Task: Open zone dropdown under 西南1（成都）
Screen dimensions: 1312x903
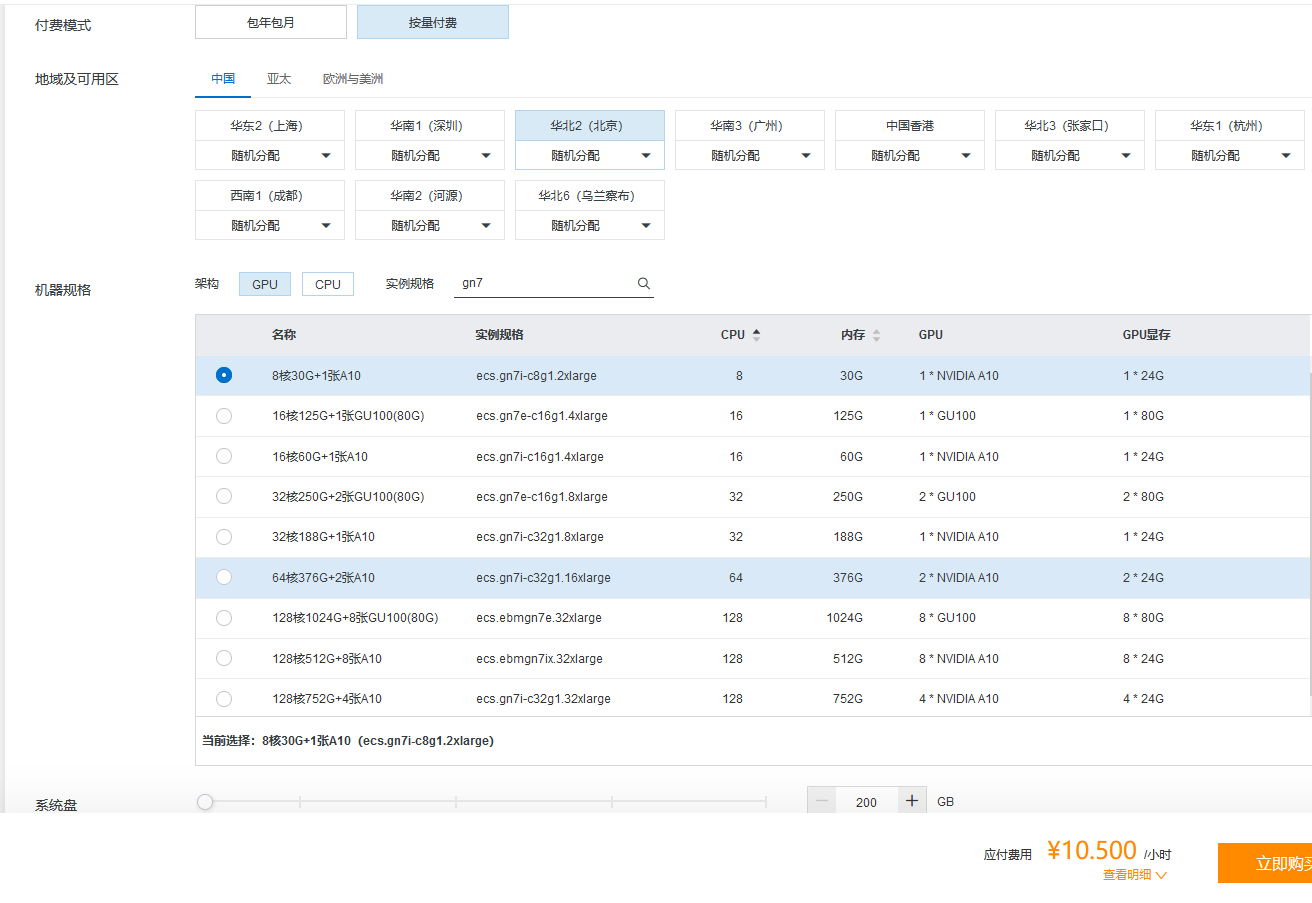Action: pos(270,225)
